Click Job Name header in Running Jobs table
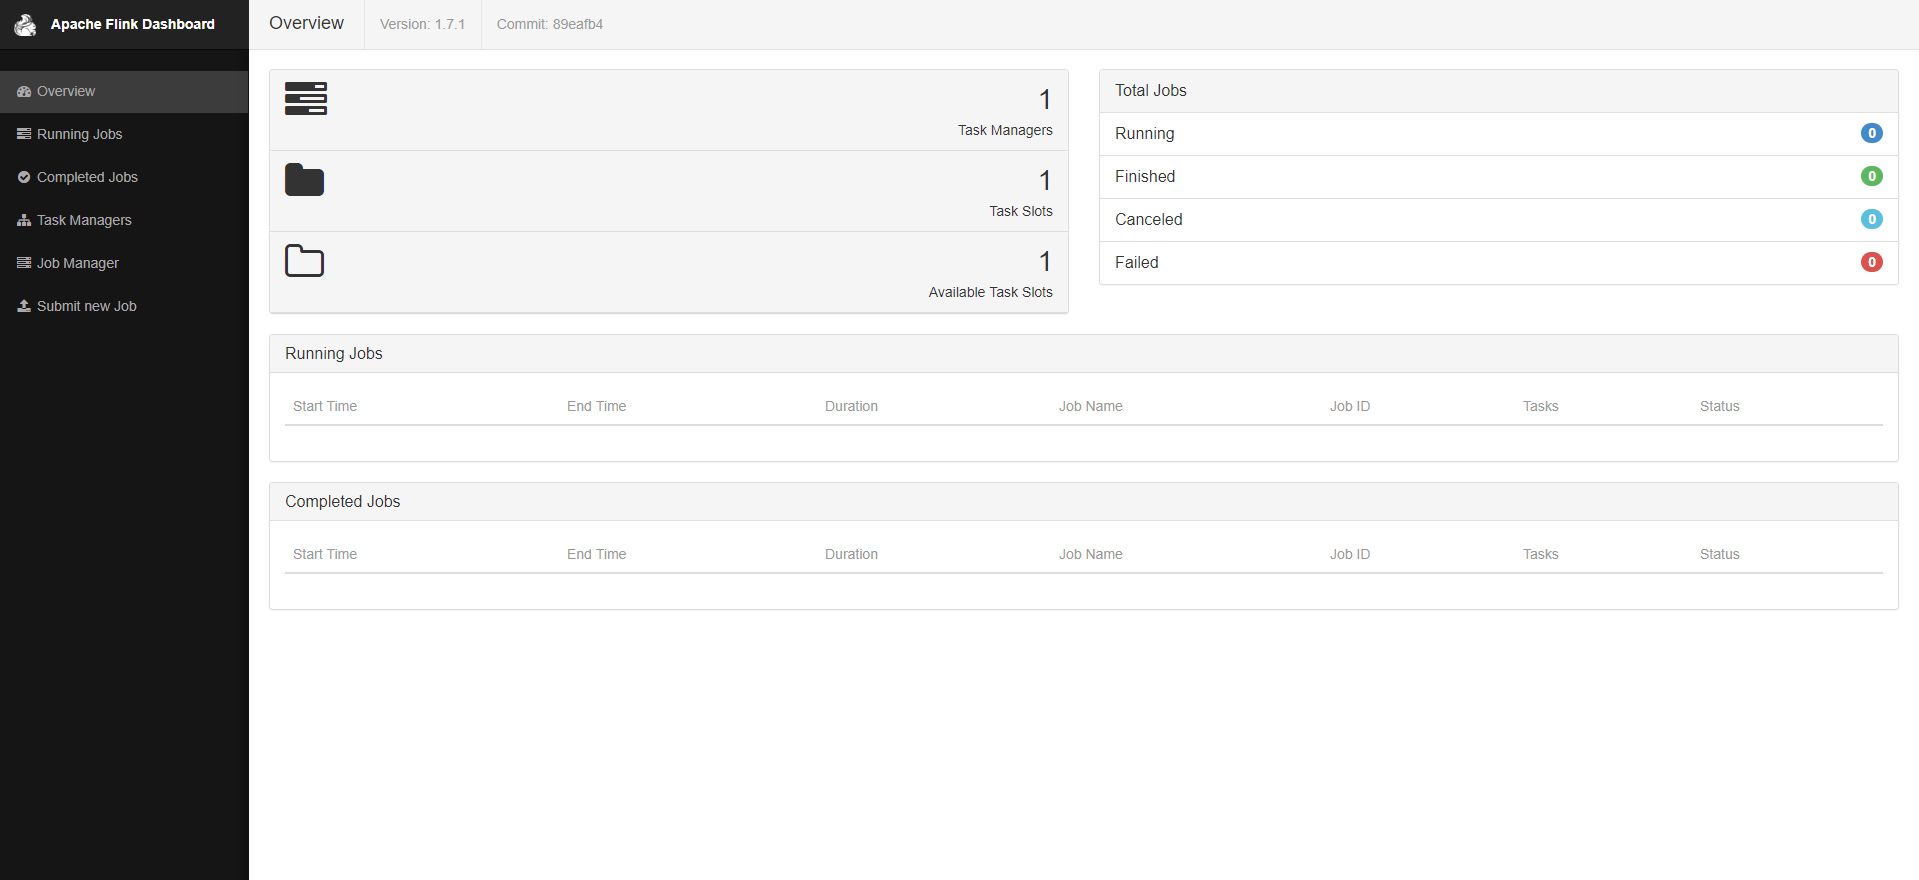 pos(1090,406)
